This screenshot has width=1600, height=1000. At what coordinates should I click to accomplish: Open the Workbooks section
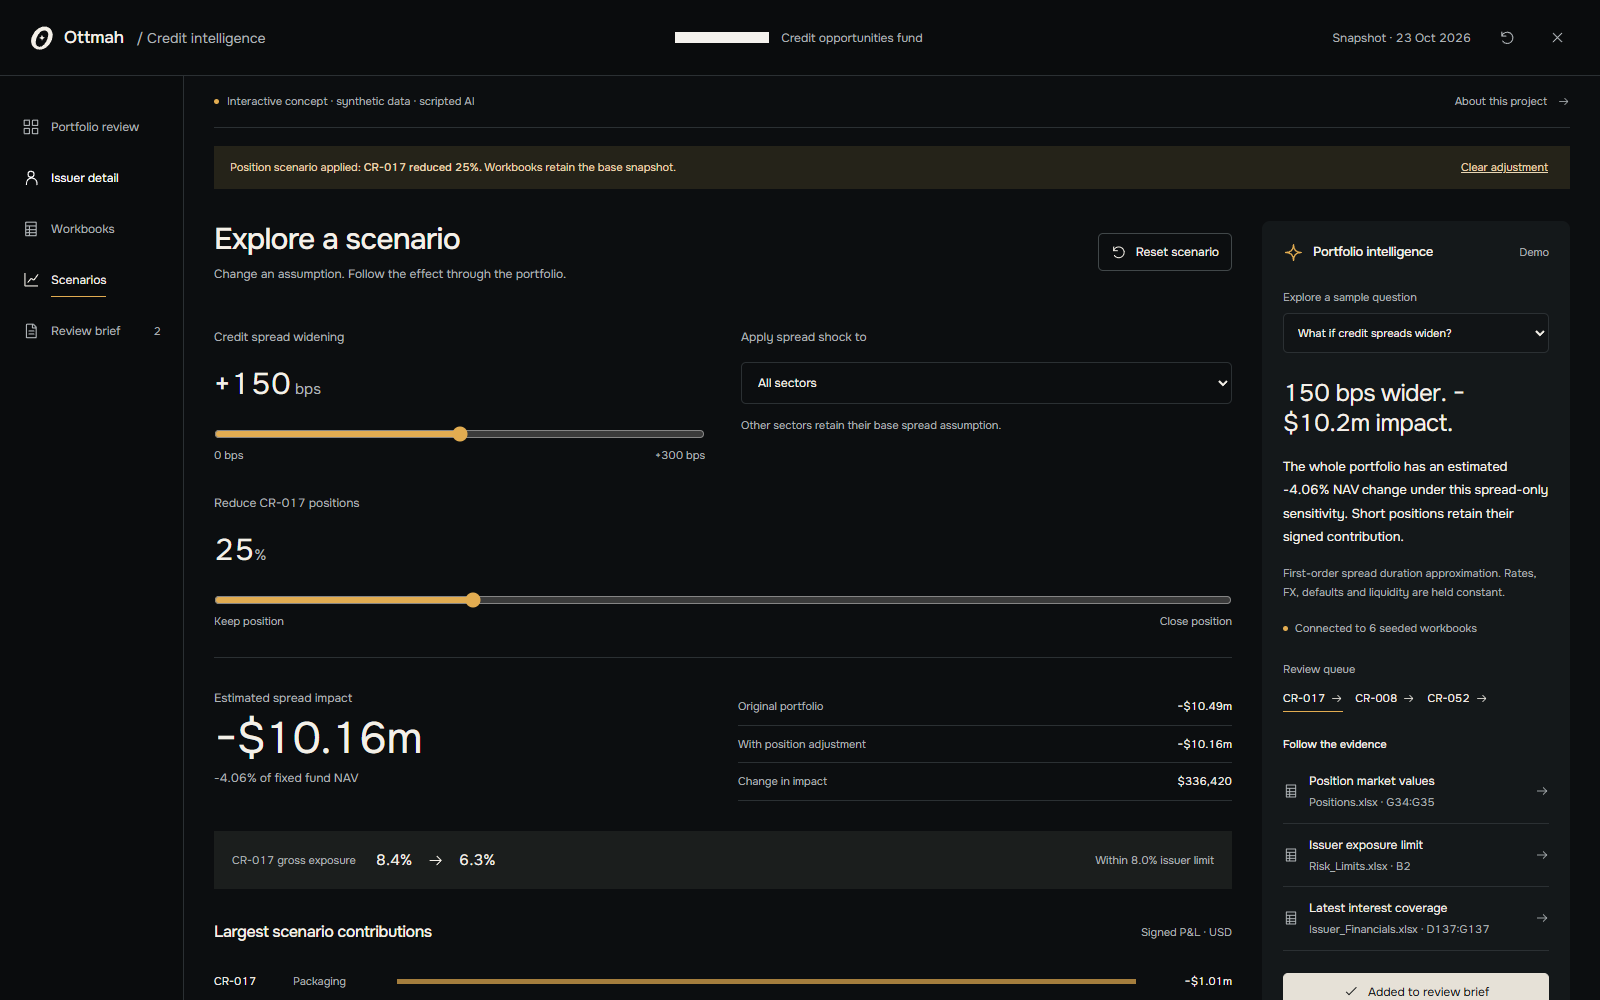(83, 229)
